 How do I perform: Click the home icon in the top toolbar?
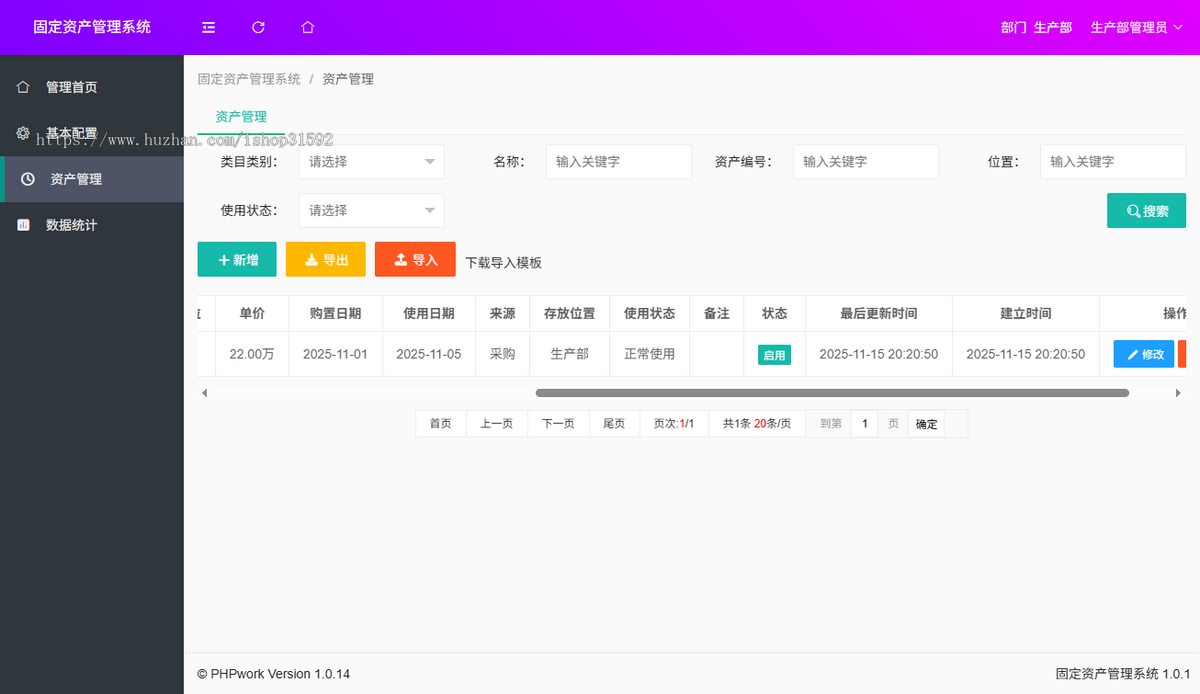(307, 27)
